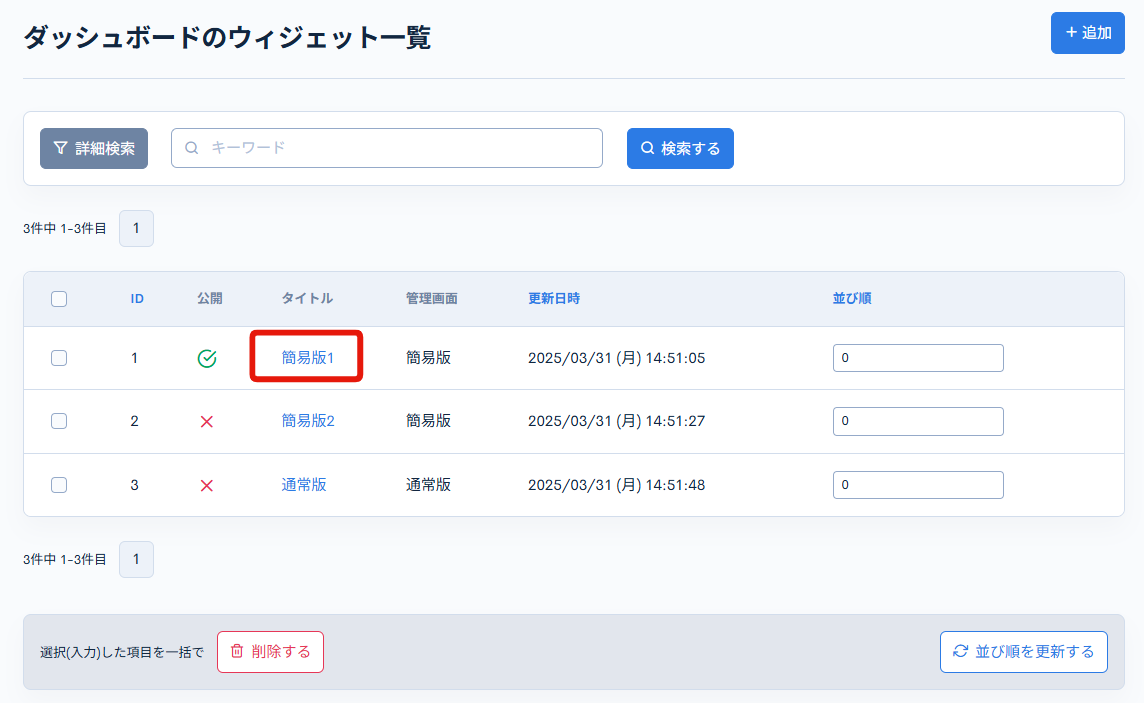Screen dimensions: 1144x703
Task: Select page 1 in the top pagination
Action: coord(136,228)
